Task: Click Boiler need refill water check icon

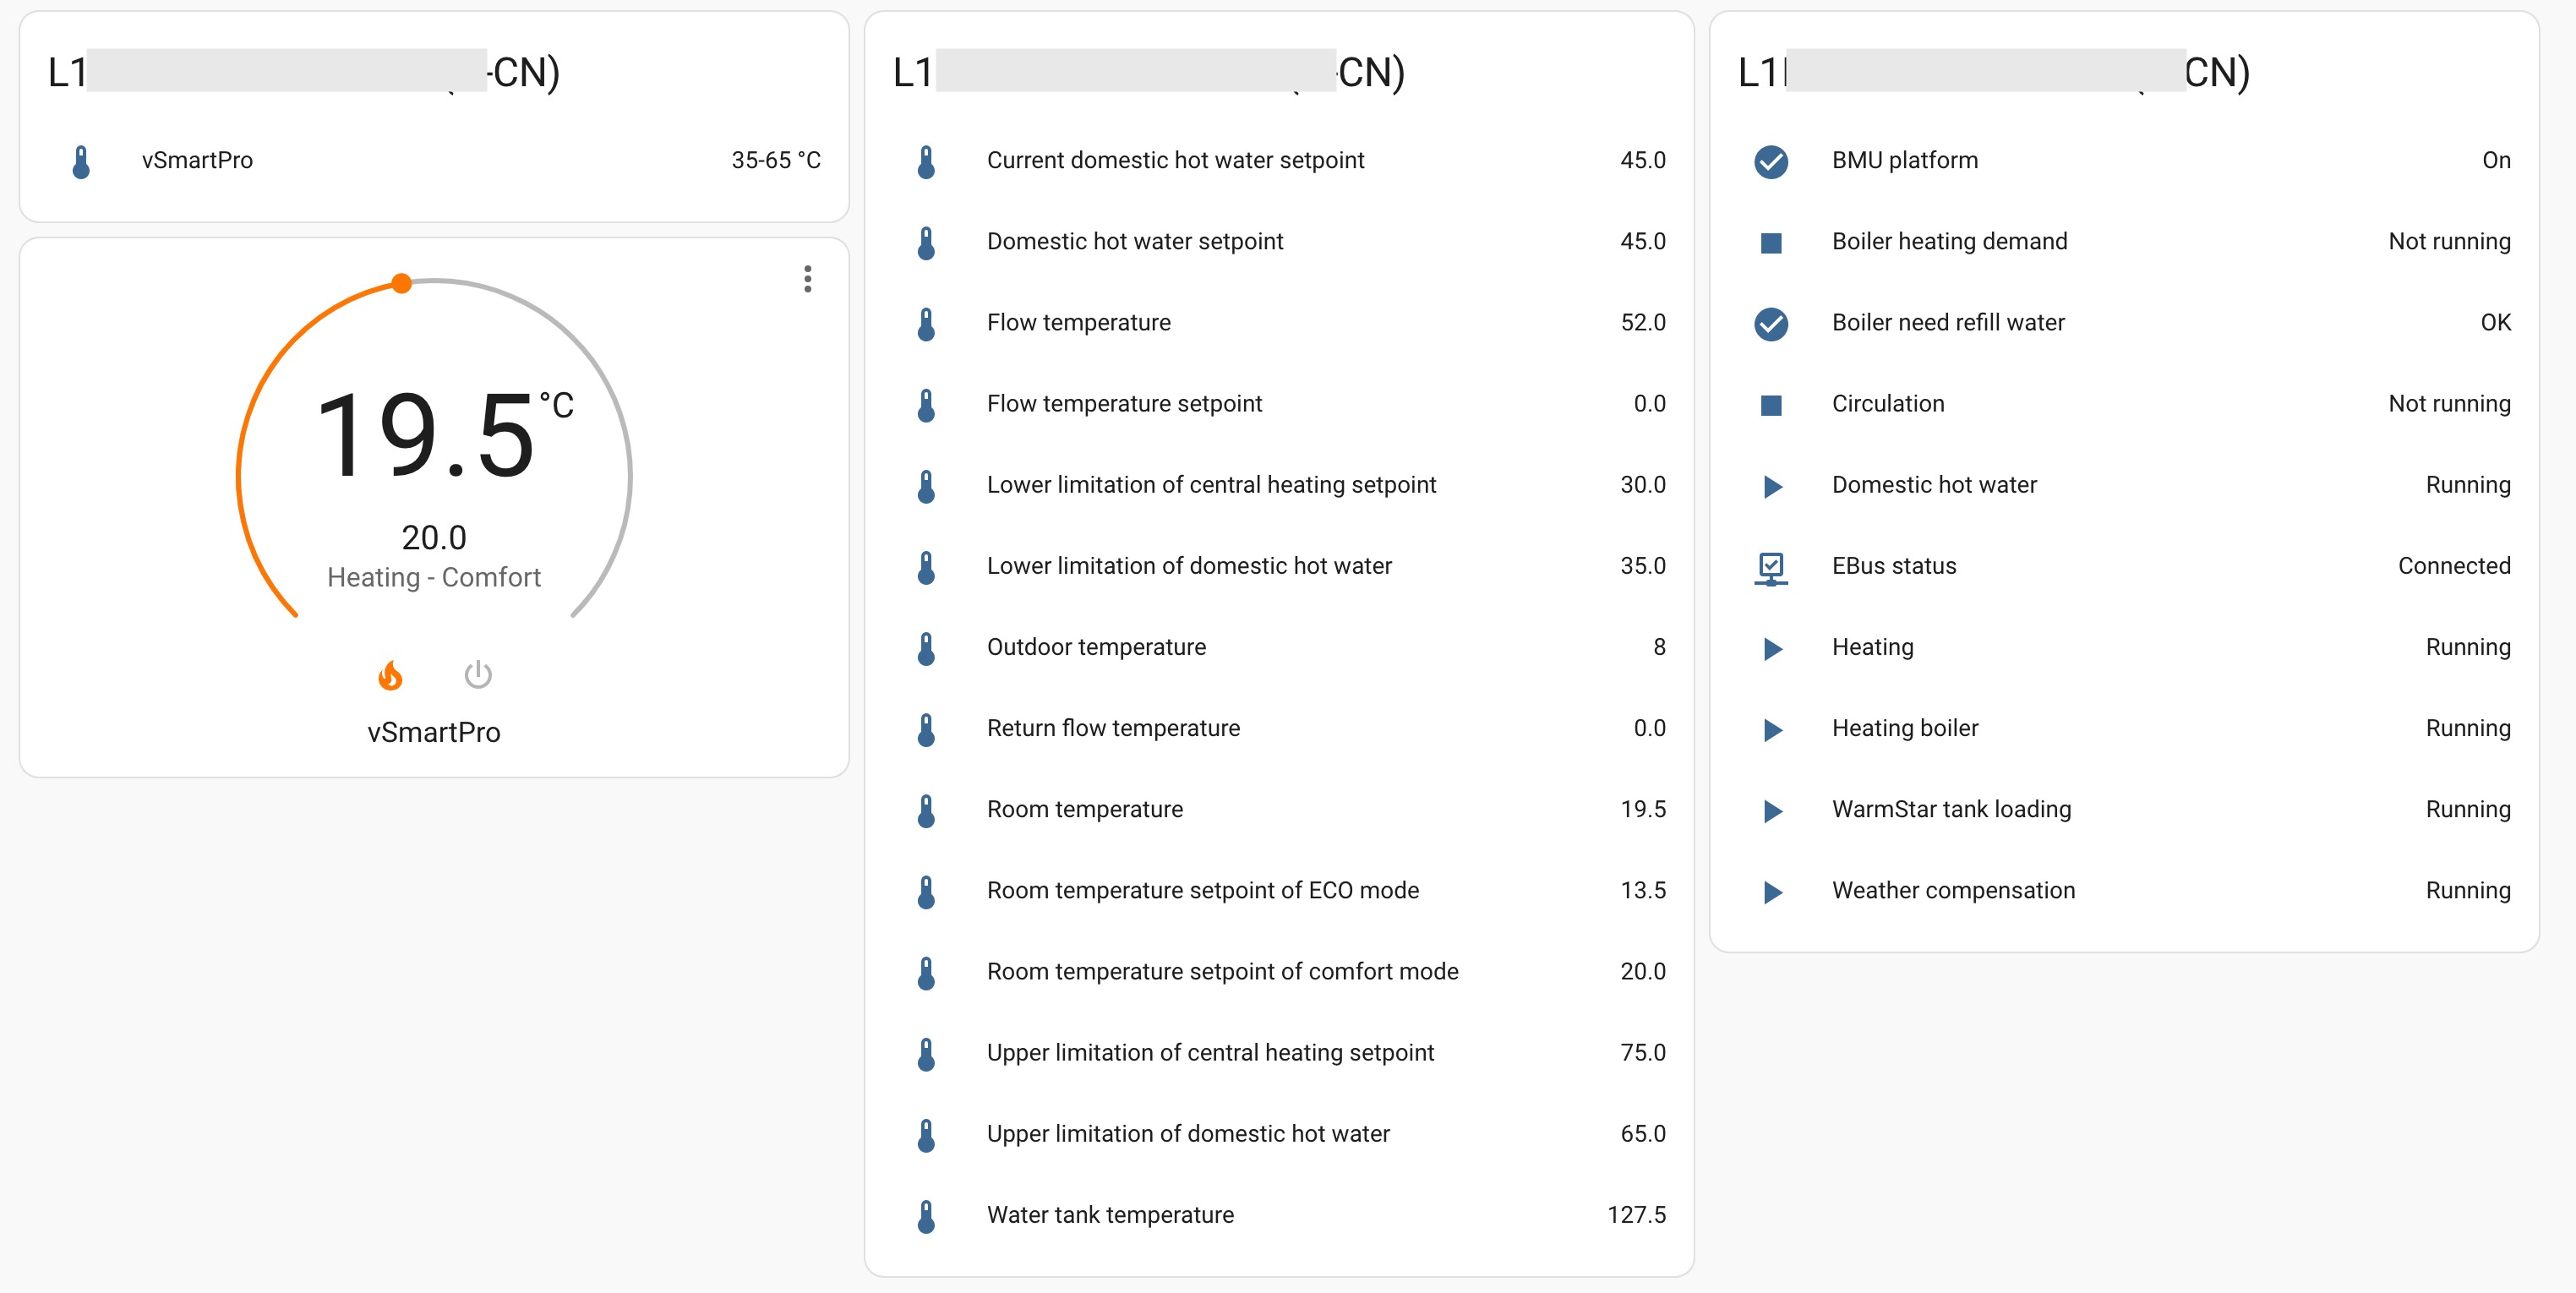Action: coord(1770,323)
